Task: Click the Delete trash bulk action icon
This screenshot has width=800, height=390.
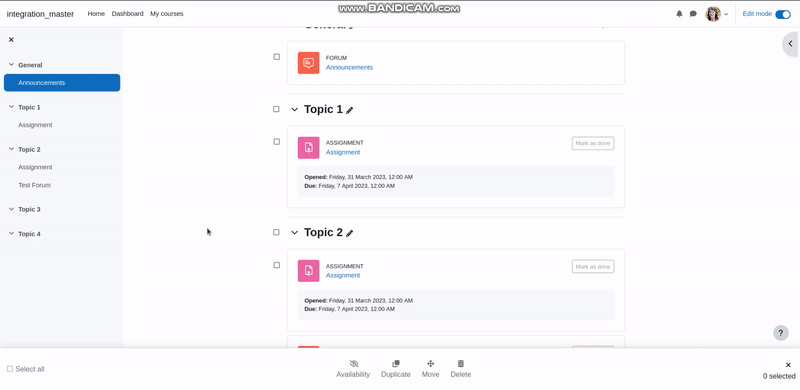Action: tap(461, 363)
